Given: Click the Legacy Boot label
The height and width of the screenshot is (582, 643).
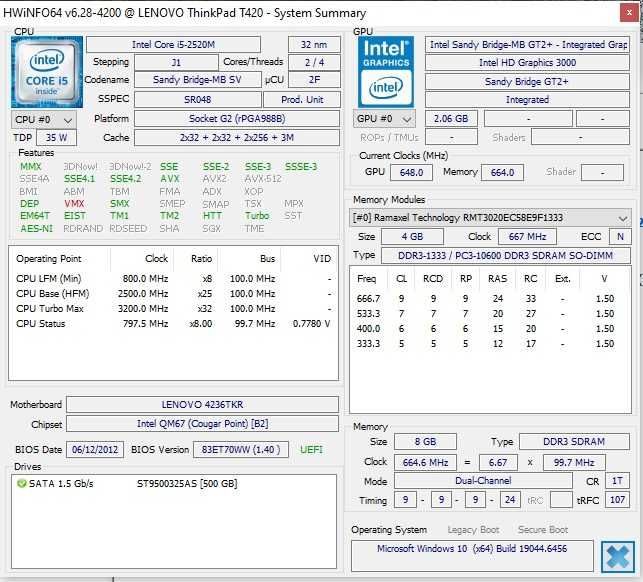Looking at the screenshot, I should [473, 530].
